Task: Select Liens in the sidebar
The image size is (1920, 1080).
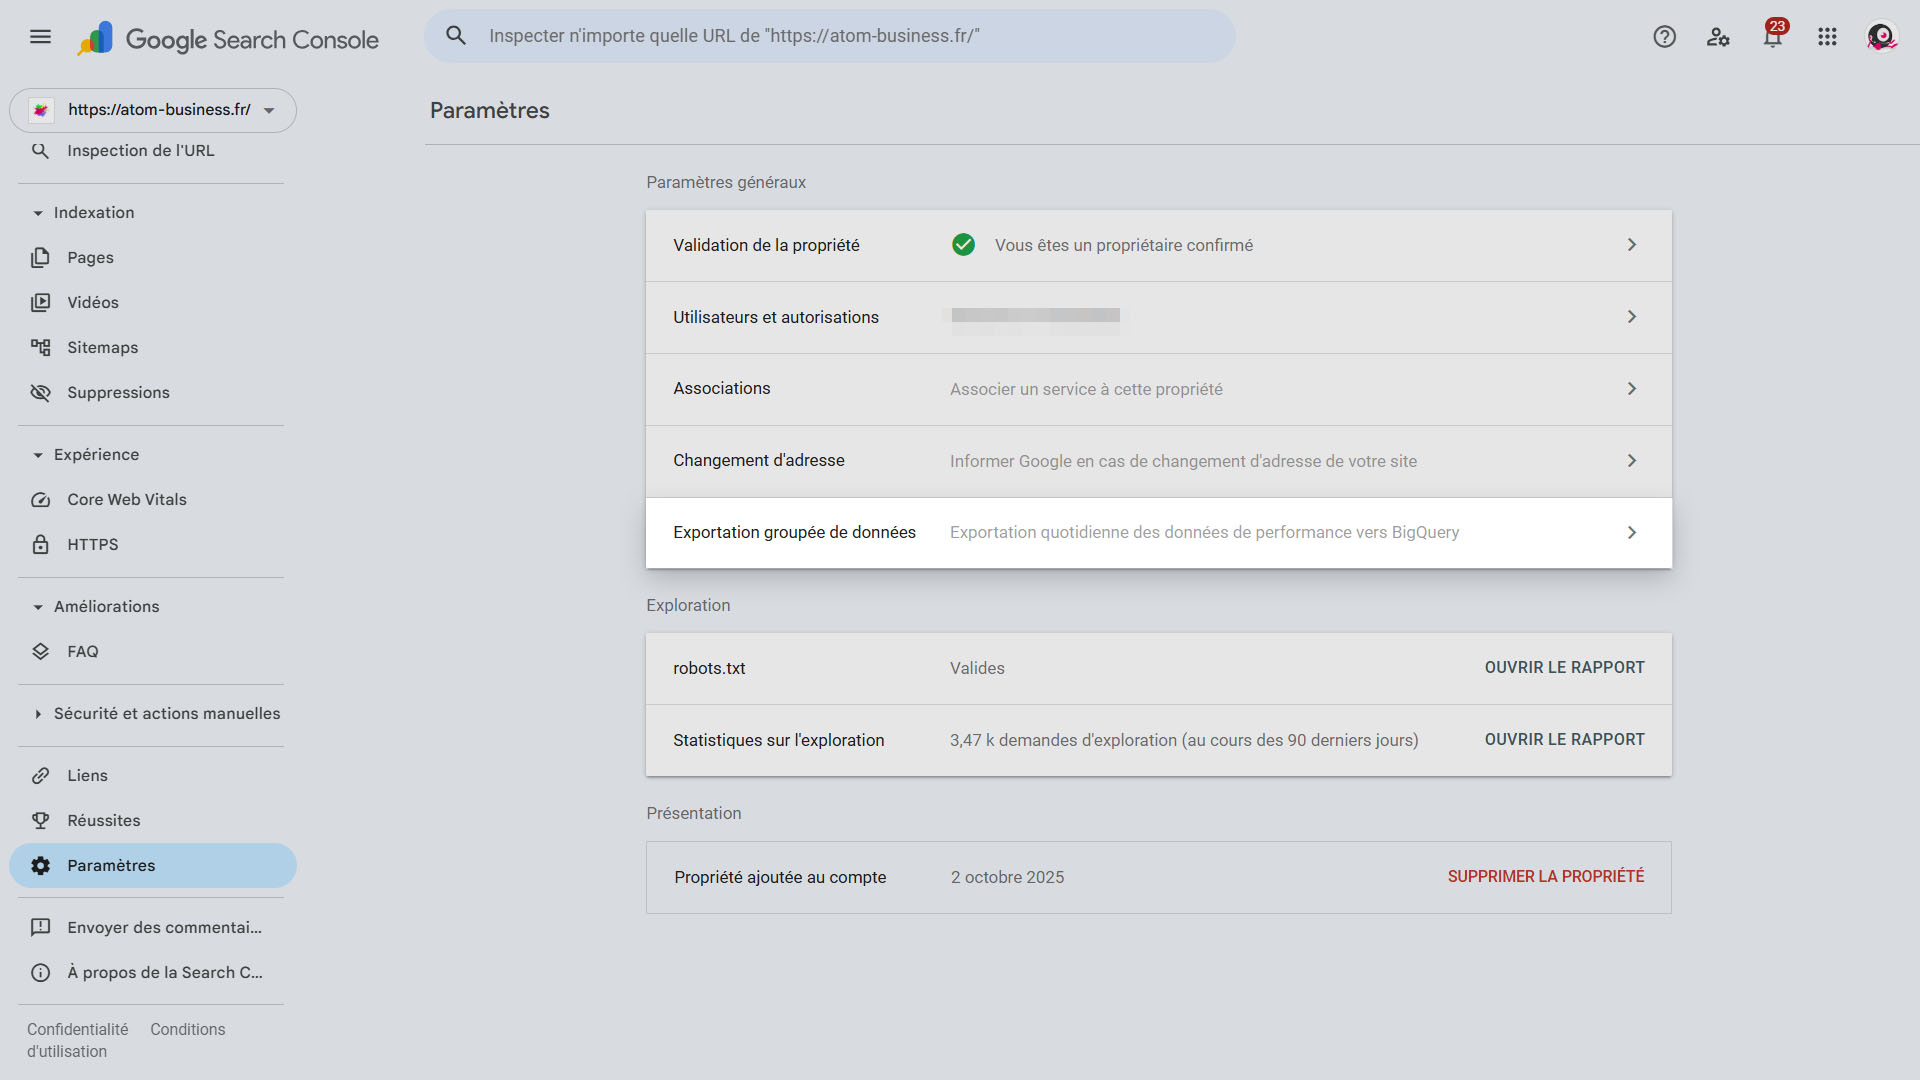Action: pos(87,775)
